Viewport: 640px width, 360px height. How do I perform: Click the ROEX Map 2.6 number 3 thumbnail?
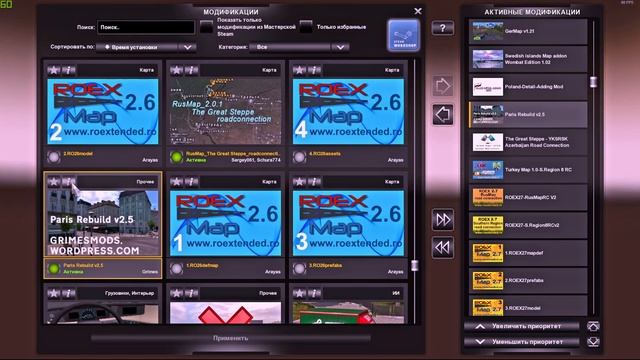349,223
